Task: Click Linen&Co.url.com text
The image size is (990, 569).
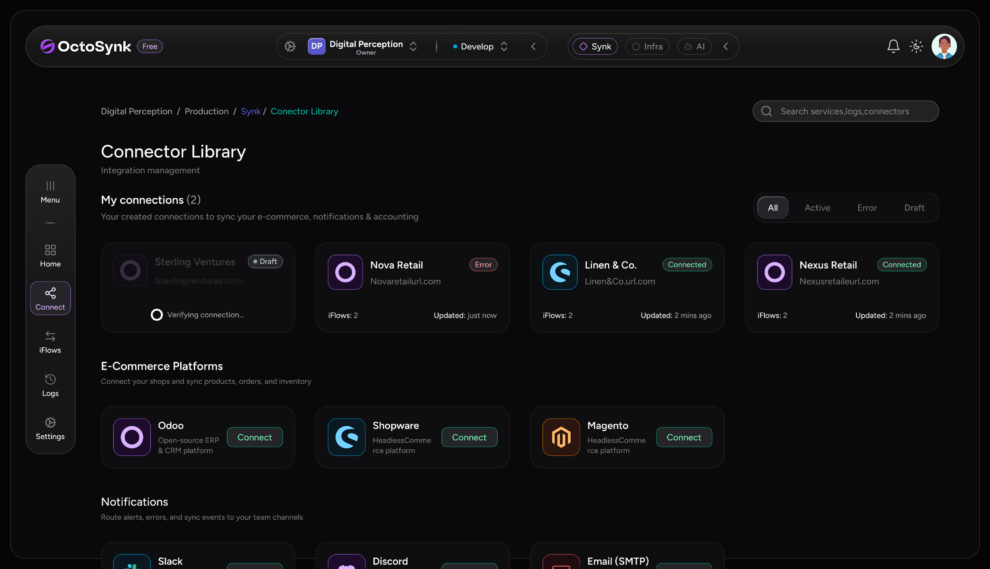Action: [619, 281]
